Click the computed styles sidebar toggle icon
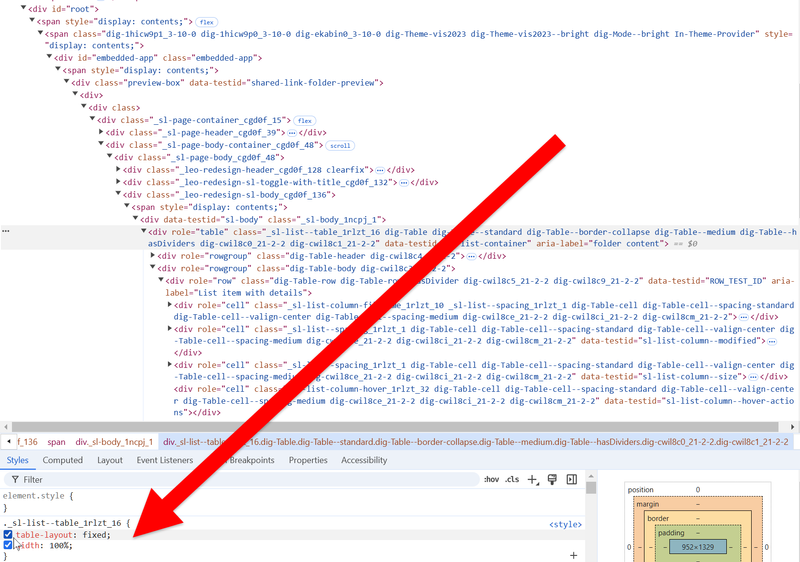 (571, 480)
